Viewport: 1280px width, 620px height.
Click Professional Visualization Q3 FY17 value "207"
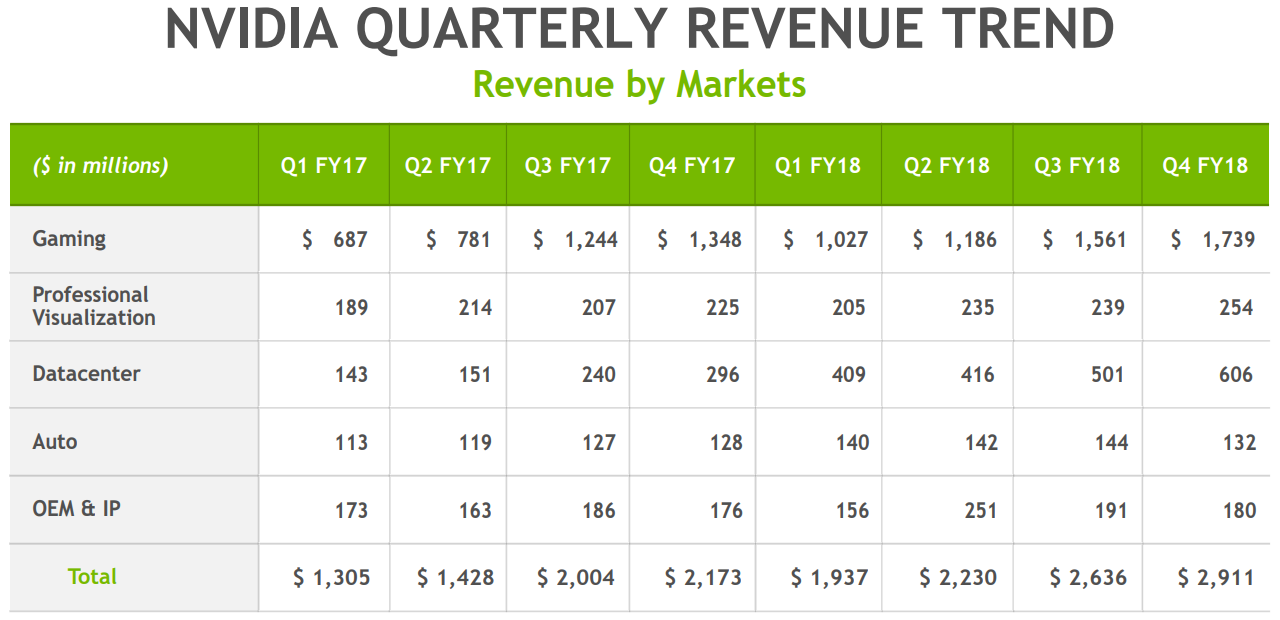[598, 307]
